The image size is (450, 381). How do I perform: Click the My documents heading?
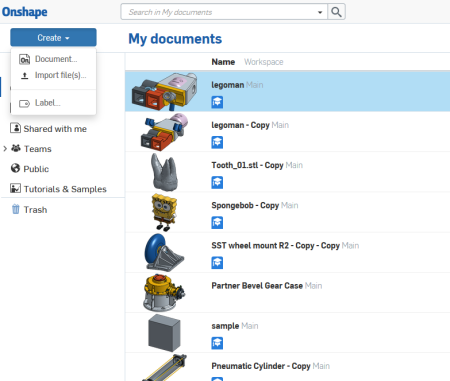[175, 39]
